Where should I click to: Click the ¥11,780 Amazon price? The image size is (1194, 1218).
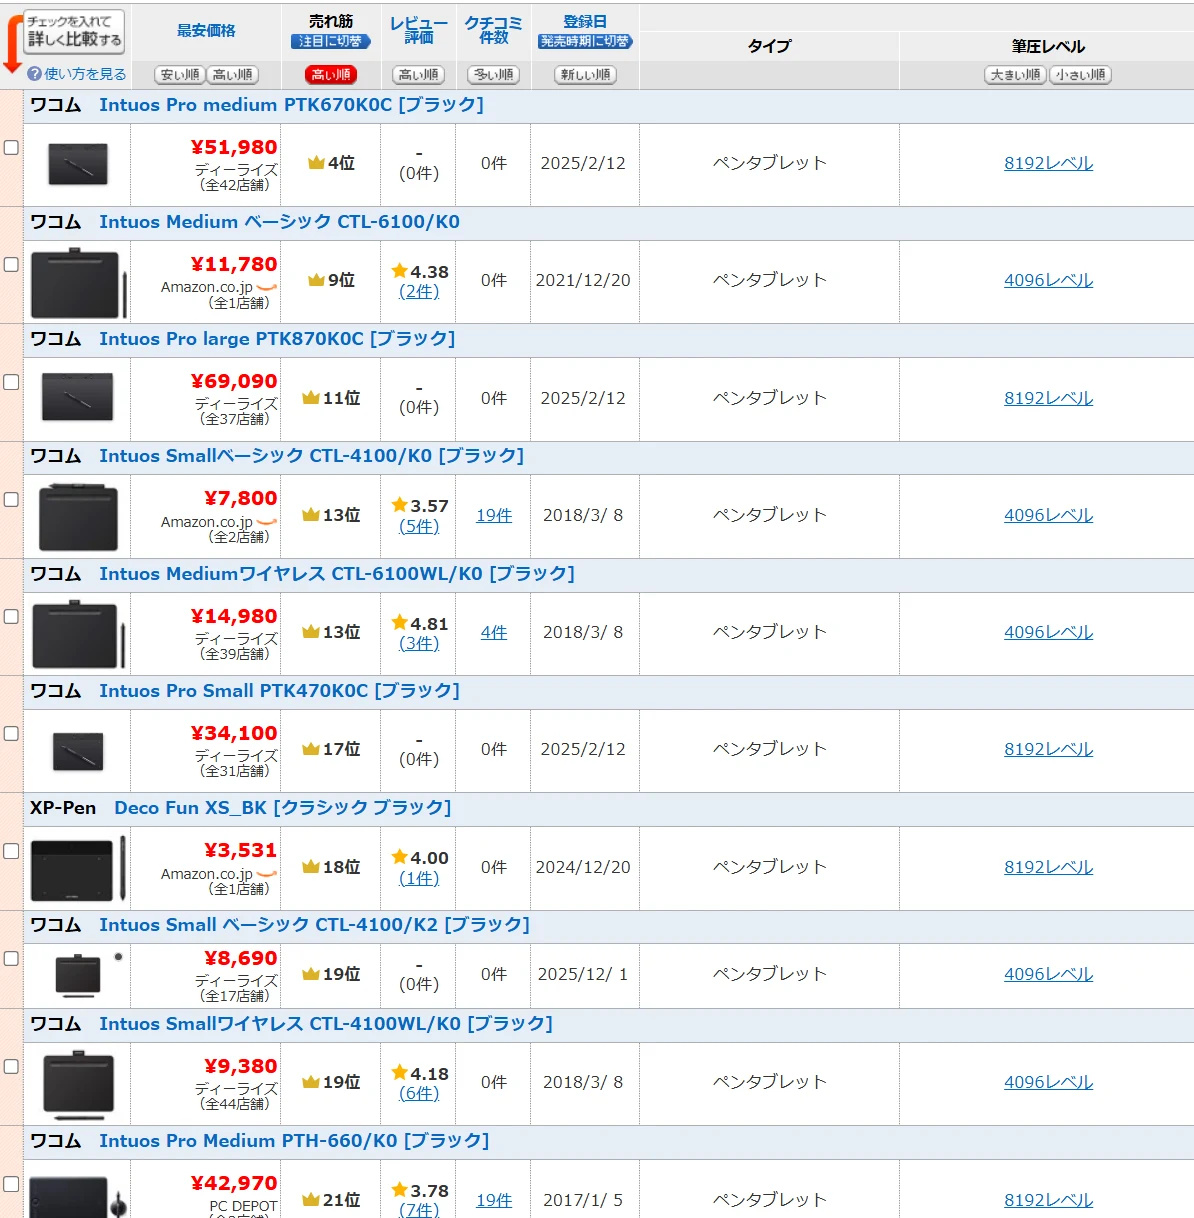234,264
